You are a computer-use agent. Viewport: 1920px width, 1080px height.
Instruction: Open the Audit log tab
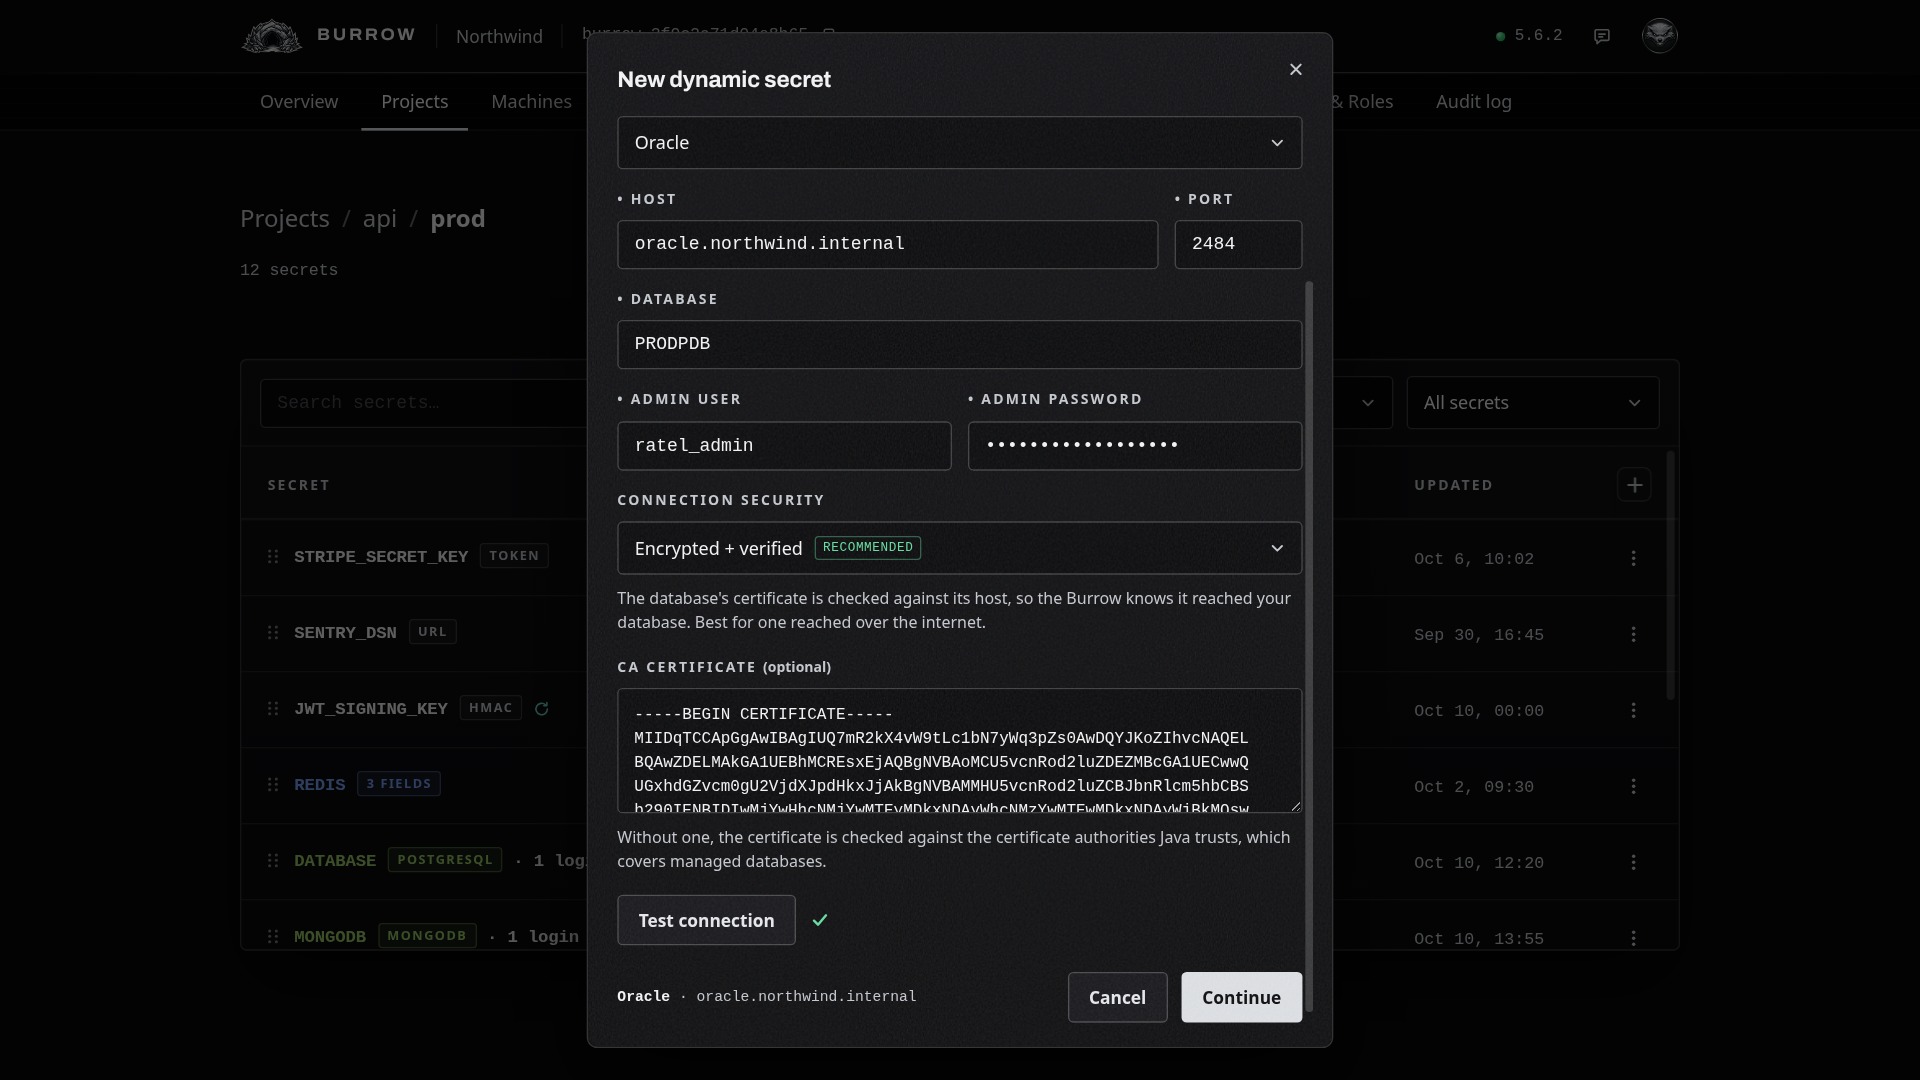pos(1474,102)
